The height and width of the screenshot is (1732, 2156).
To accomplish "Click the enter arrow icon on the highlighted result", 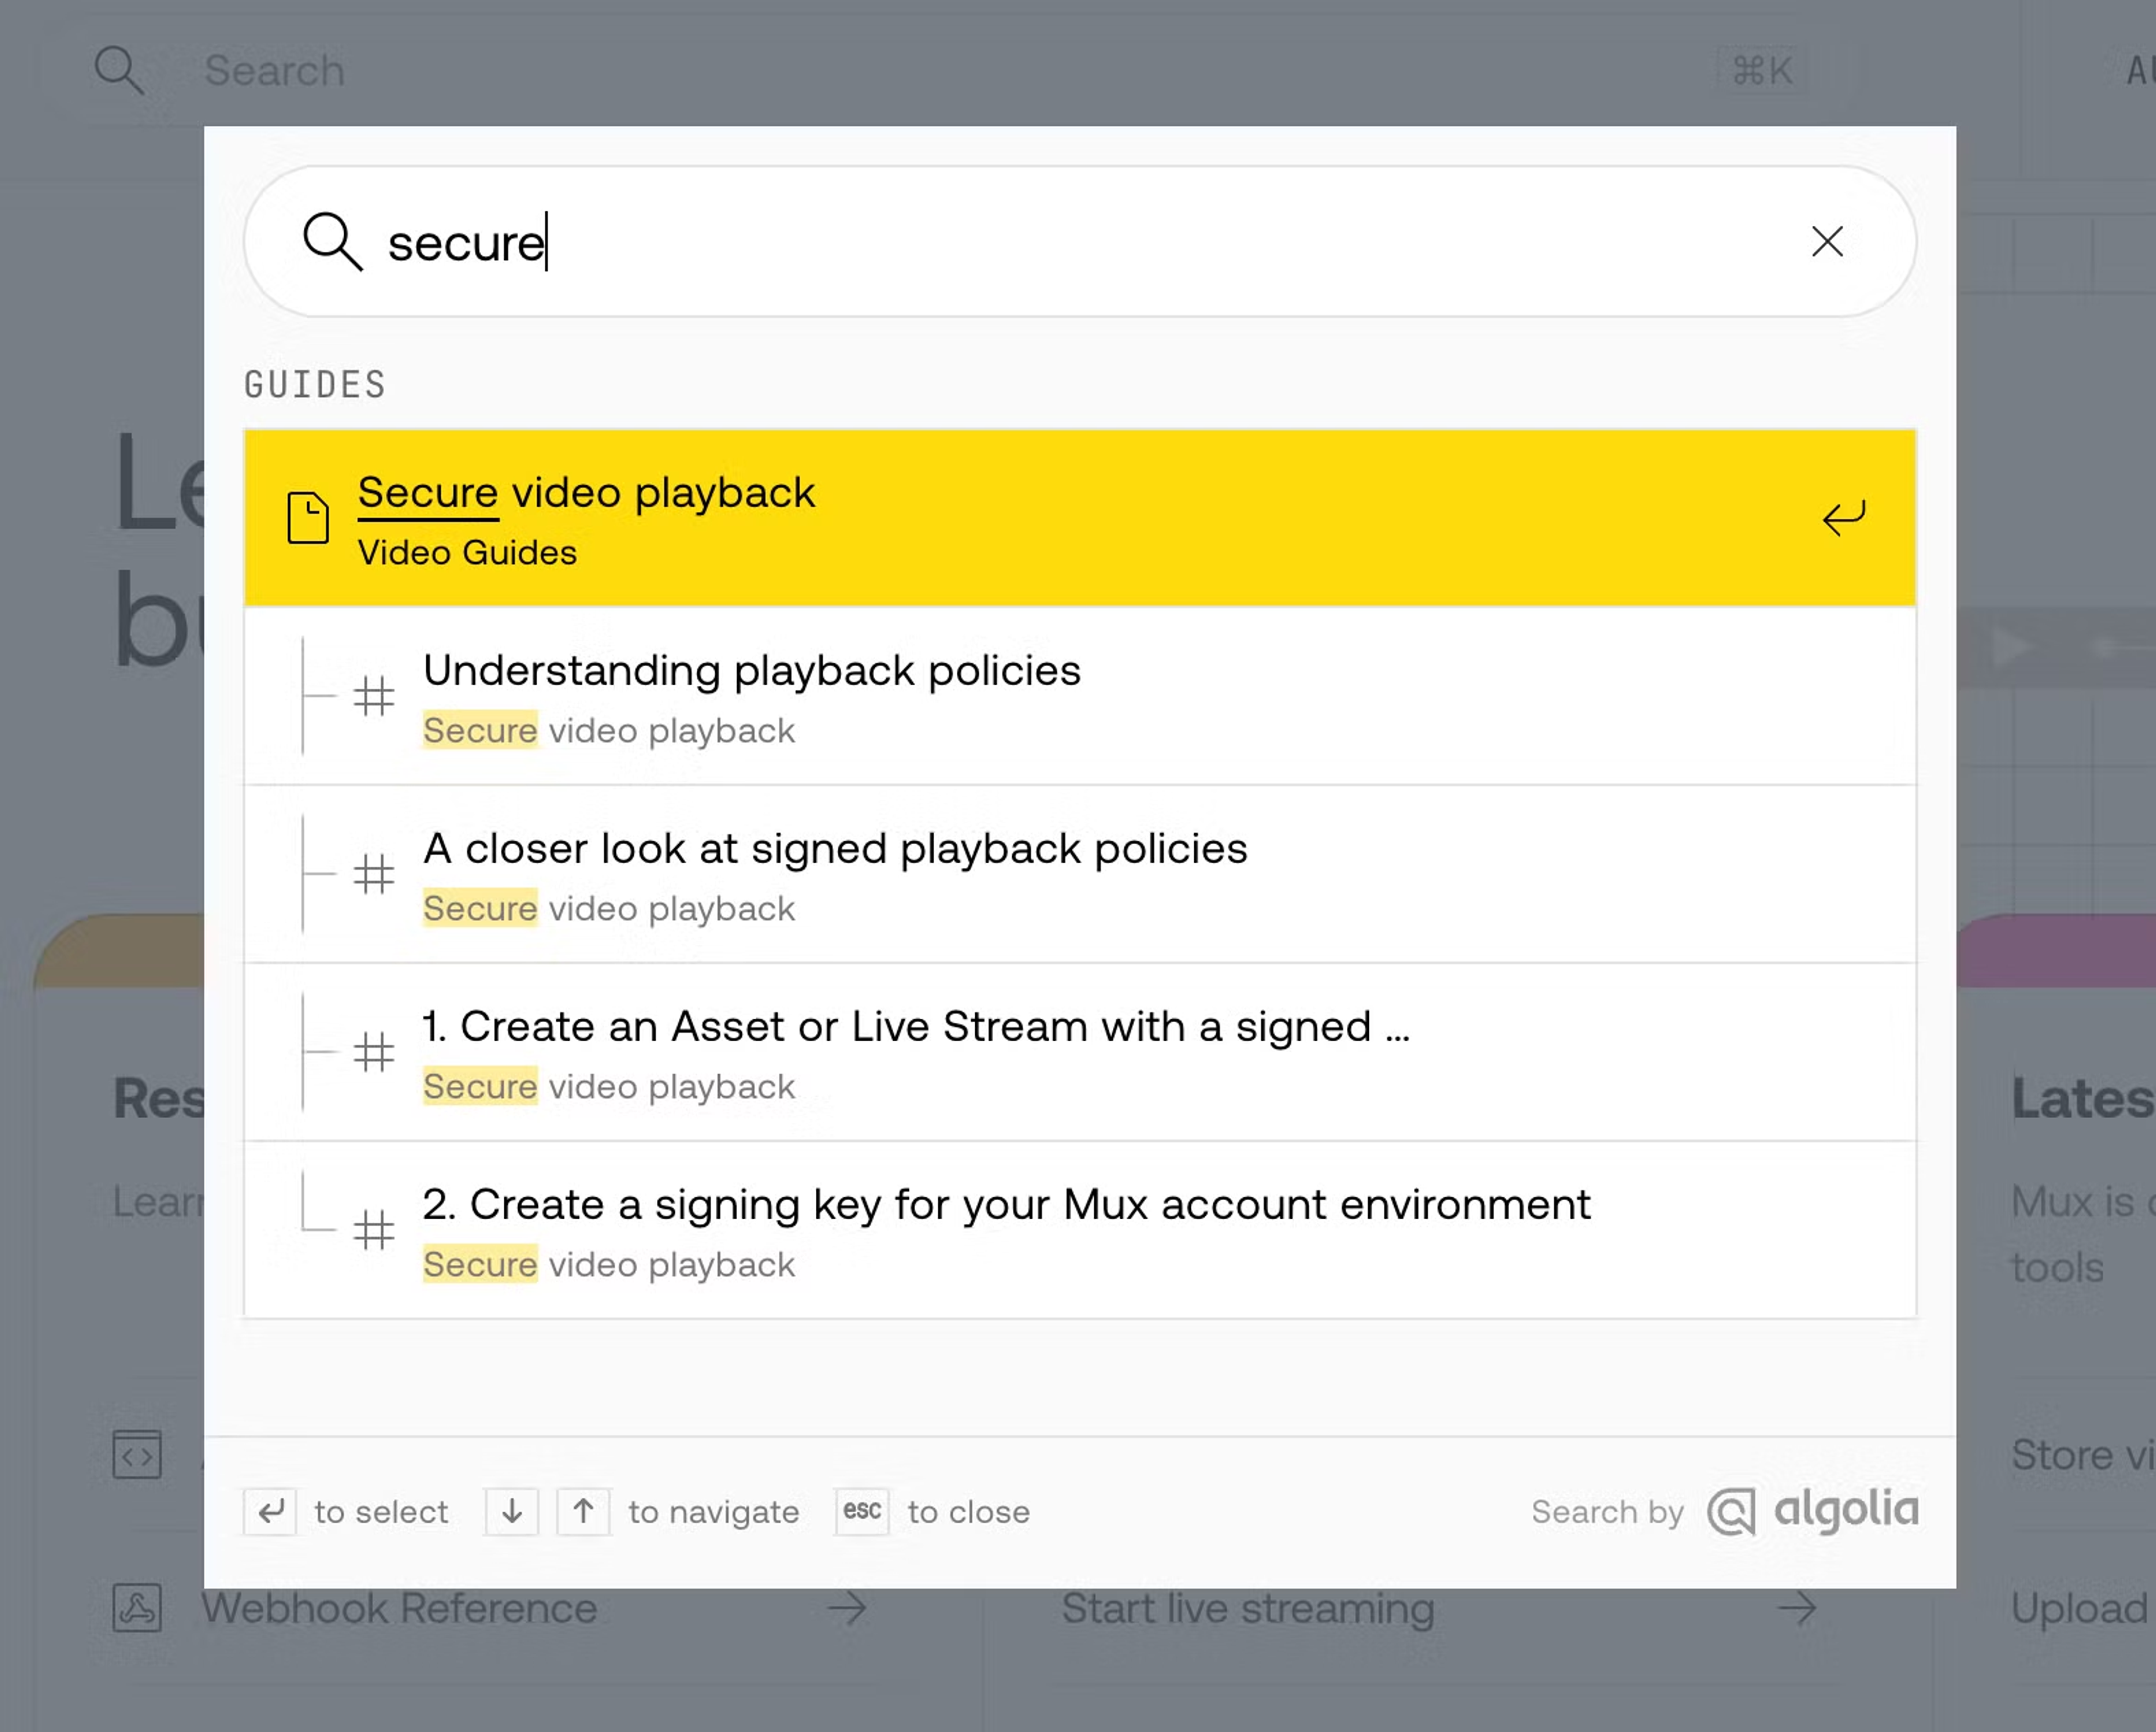I will coord(1843,517).
